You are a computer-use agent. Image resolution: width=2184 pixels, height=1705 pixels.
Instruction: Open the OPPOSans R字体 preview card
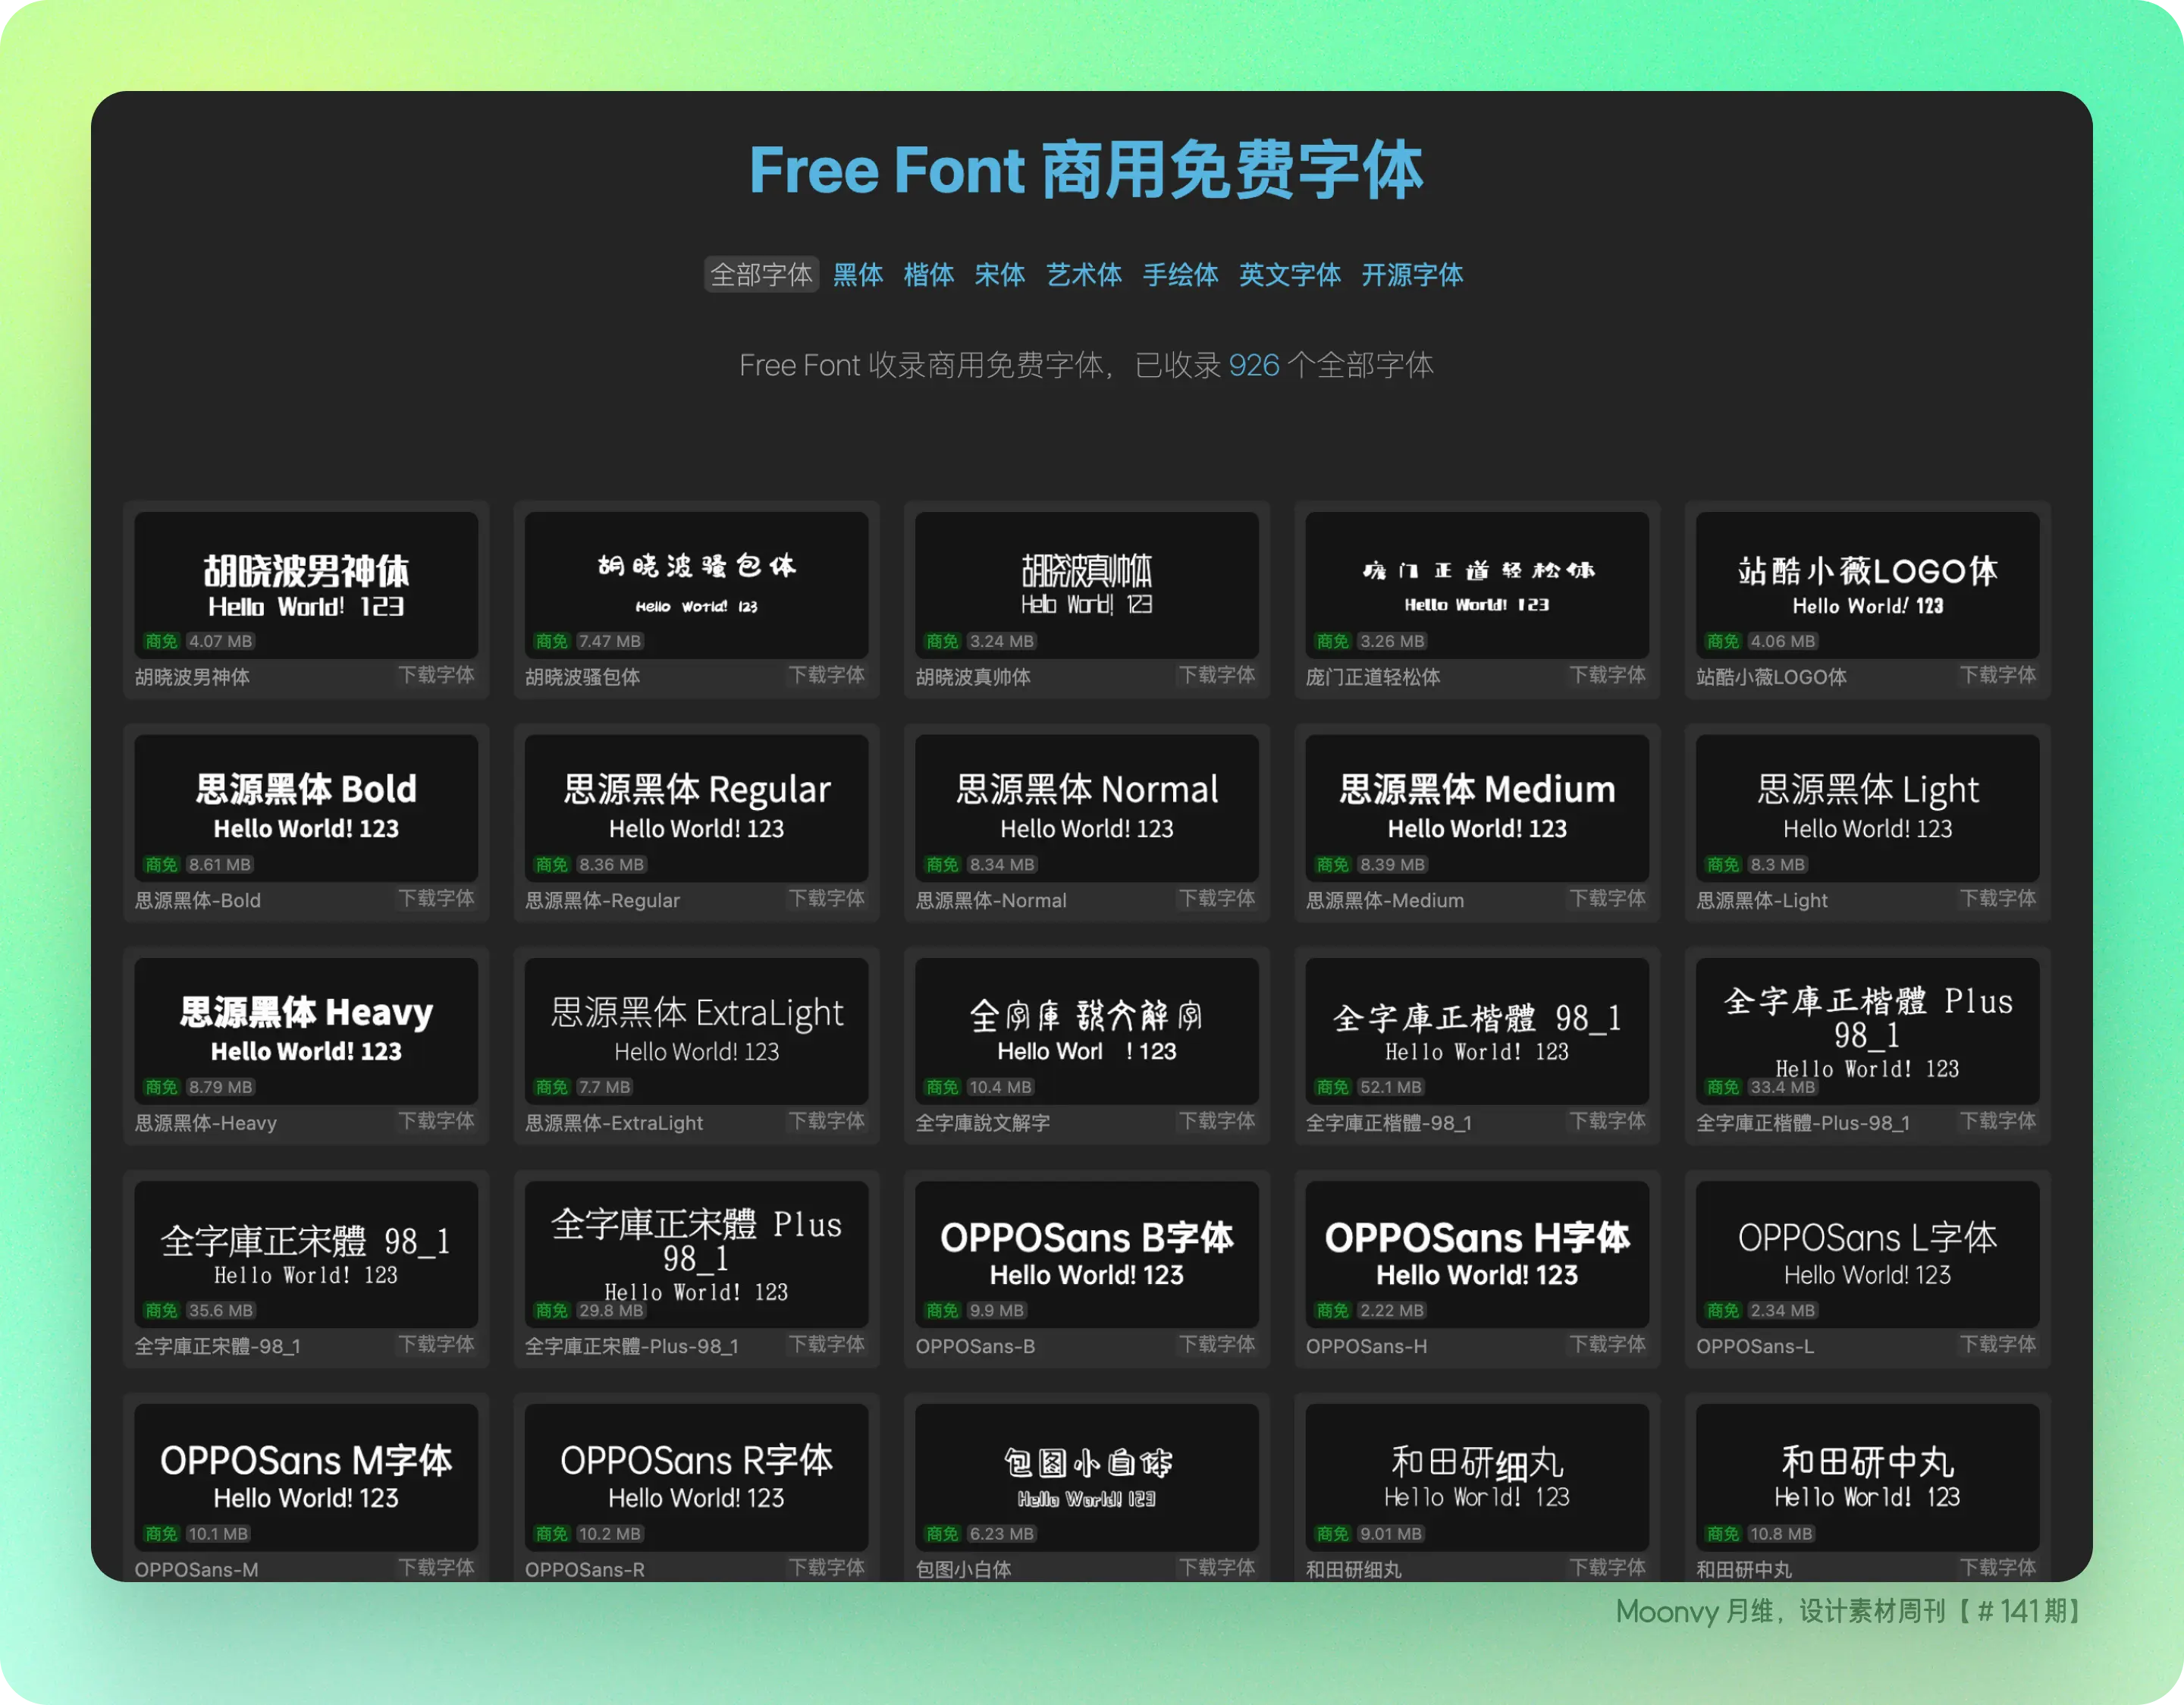(x=696, y=1477)
